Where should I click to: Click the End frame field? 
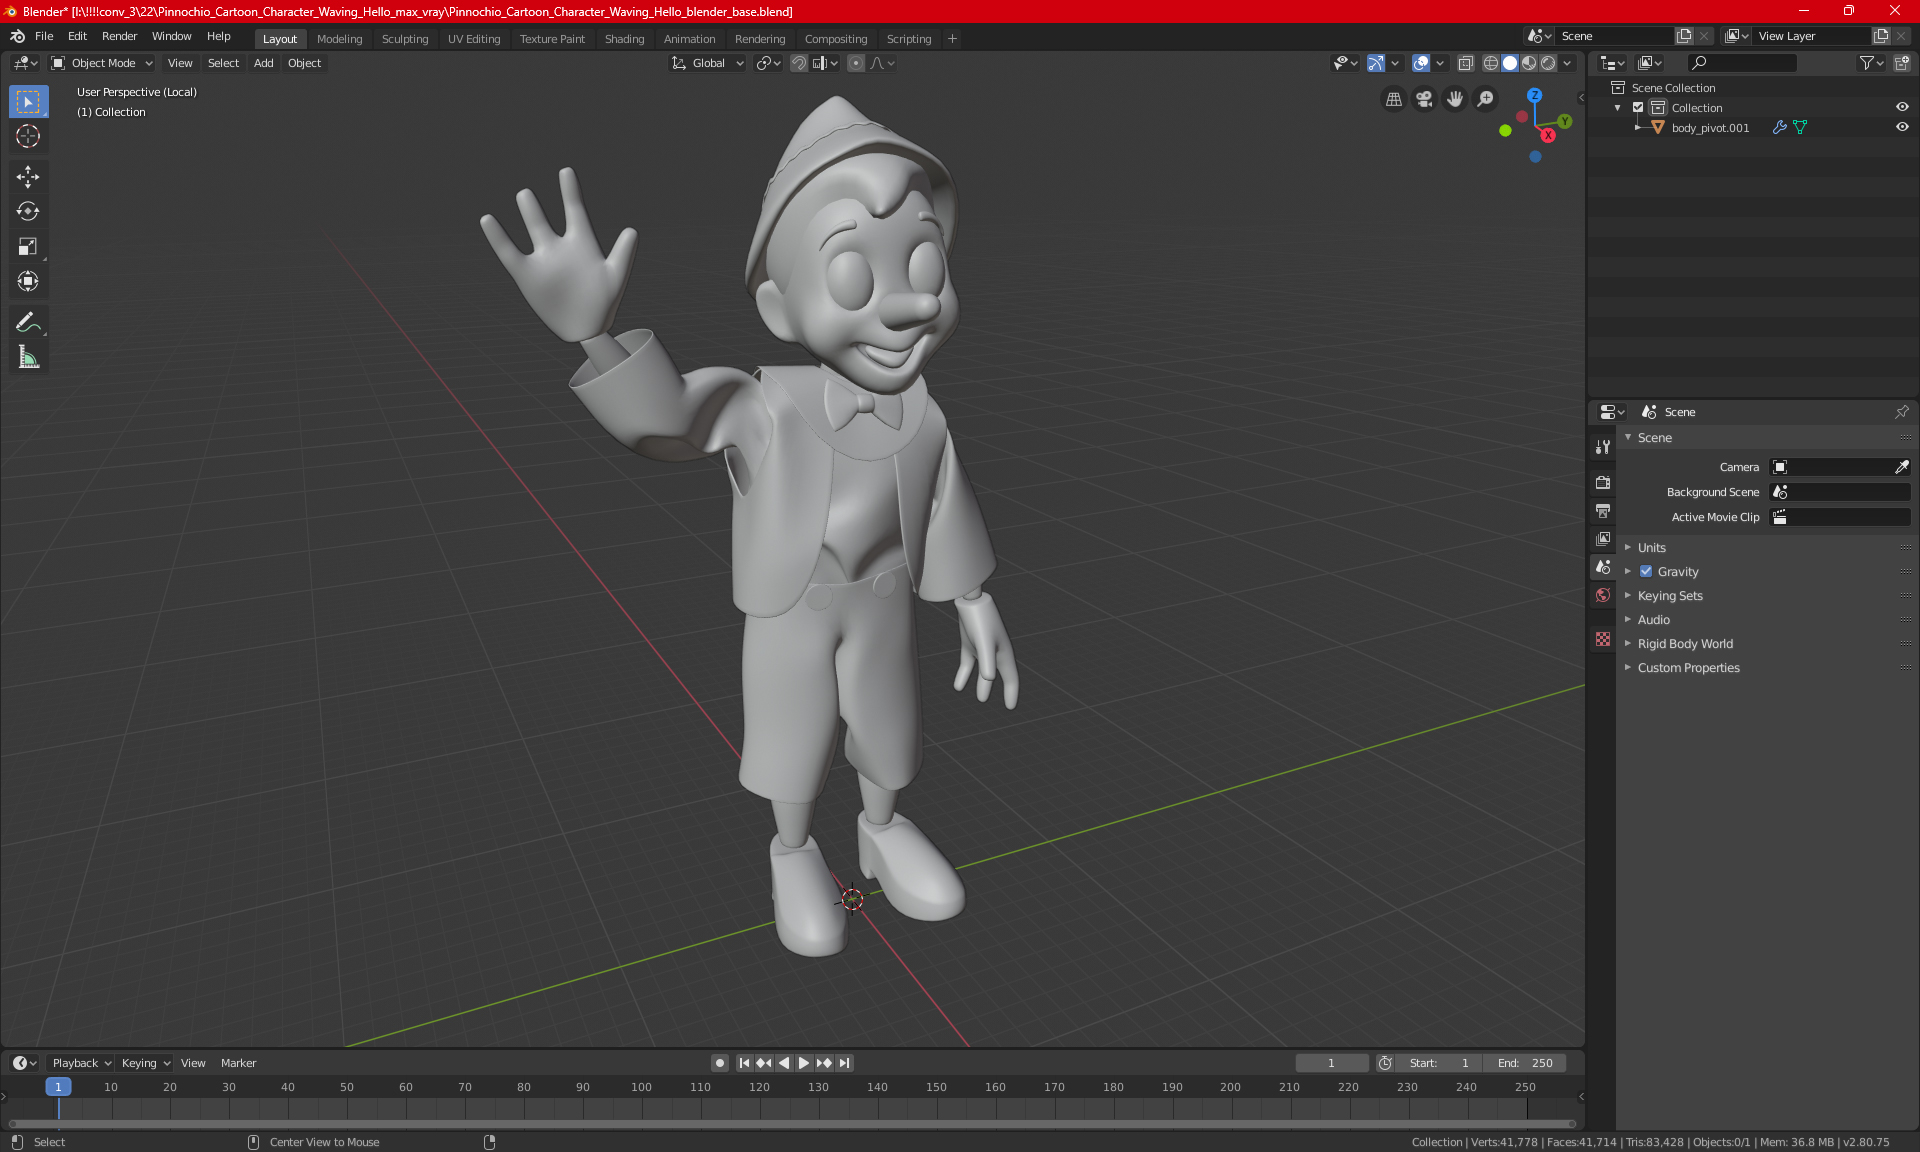point(1524,1063)
